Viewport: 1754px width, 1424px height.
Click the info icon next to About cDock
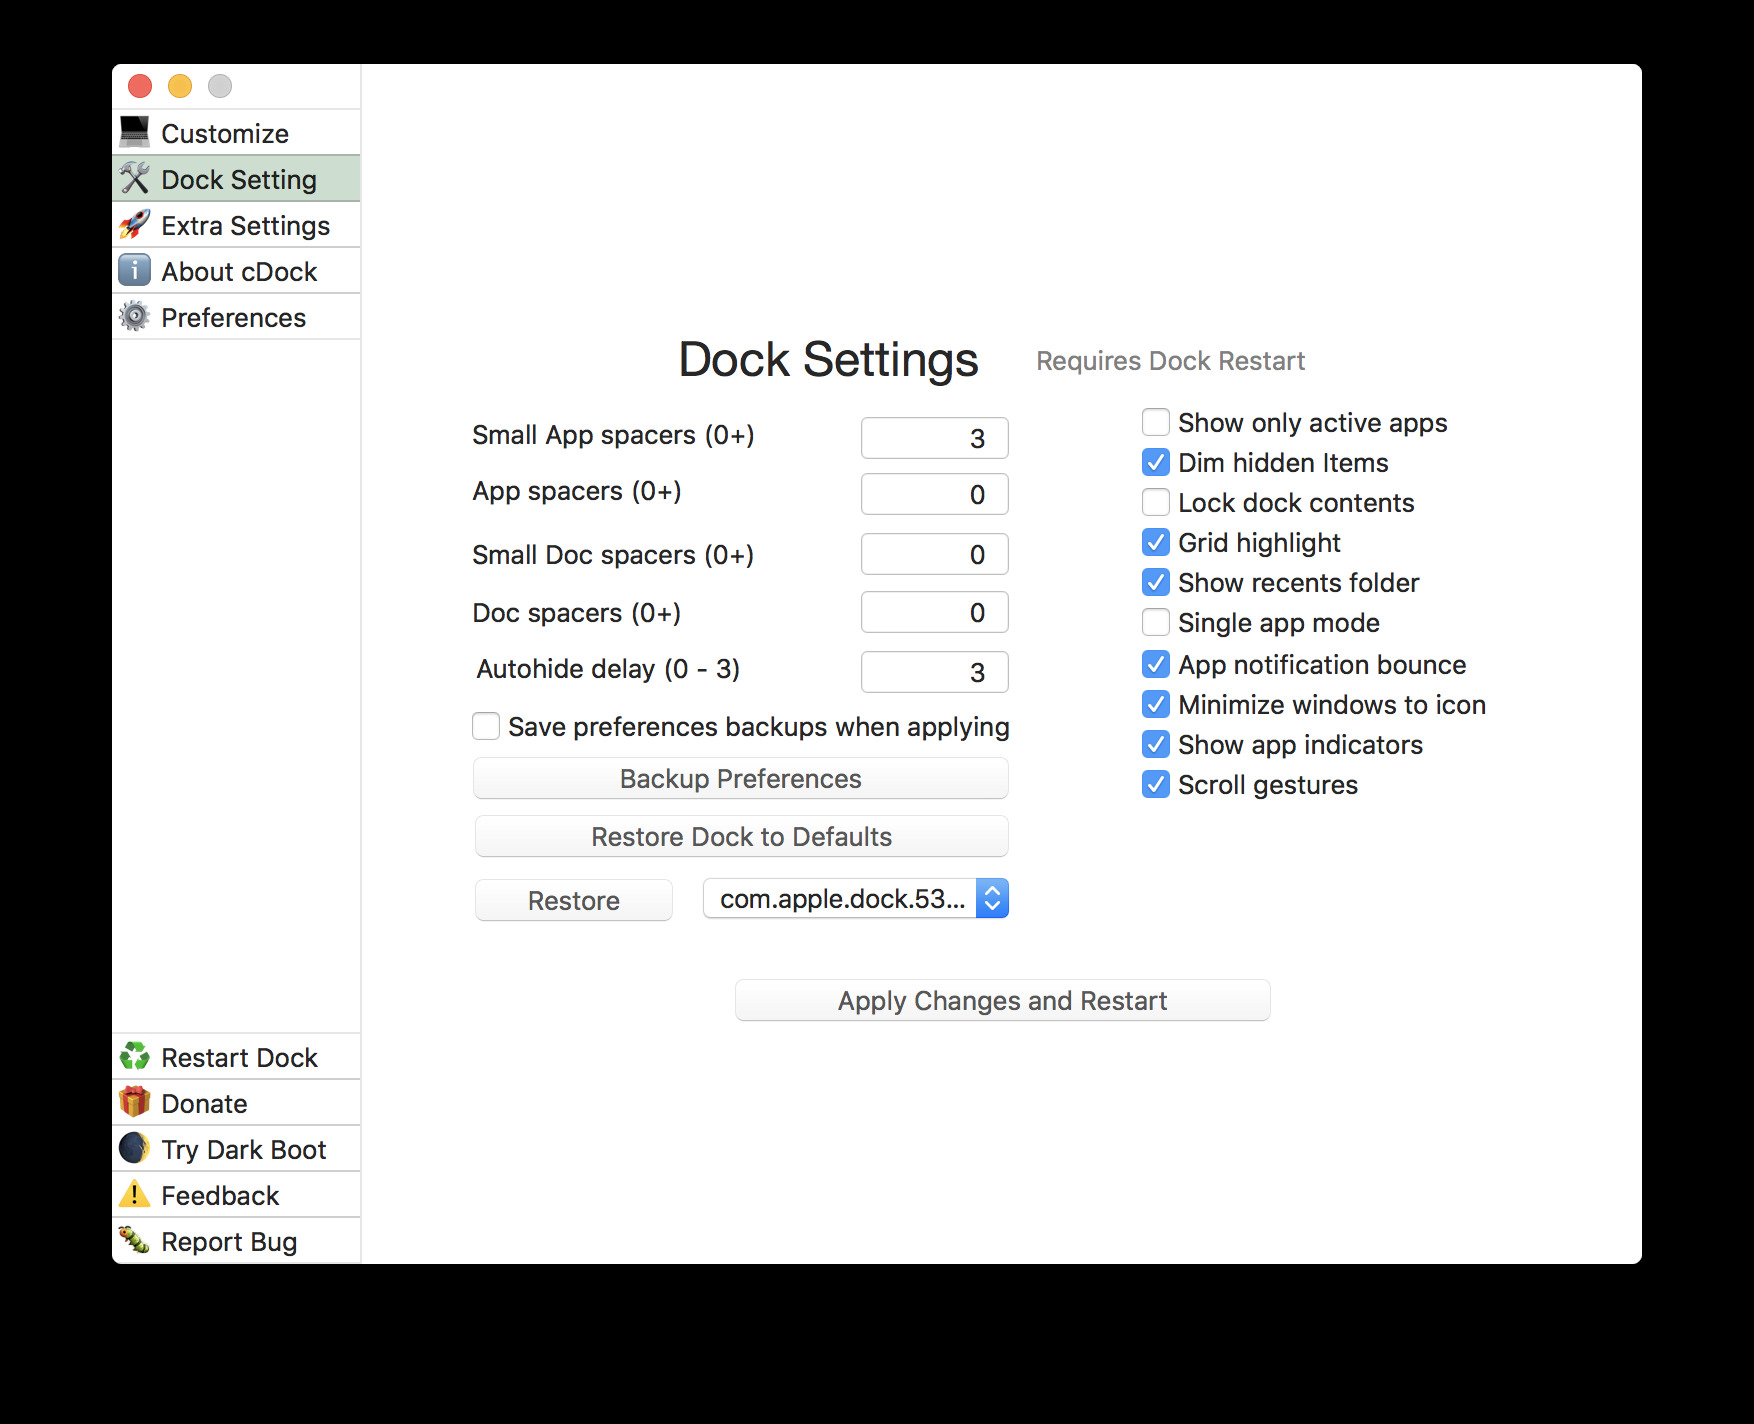coord(135,271)
